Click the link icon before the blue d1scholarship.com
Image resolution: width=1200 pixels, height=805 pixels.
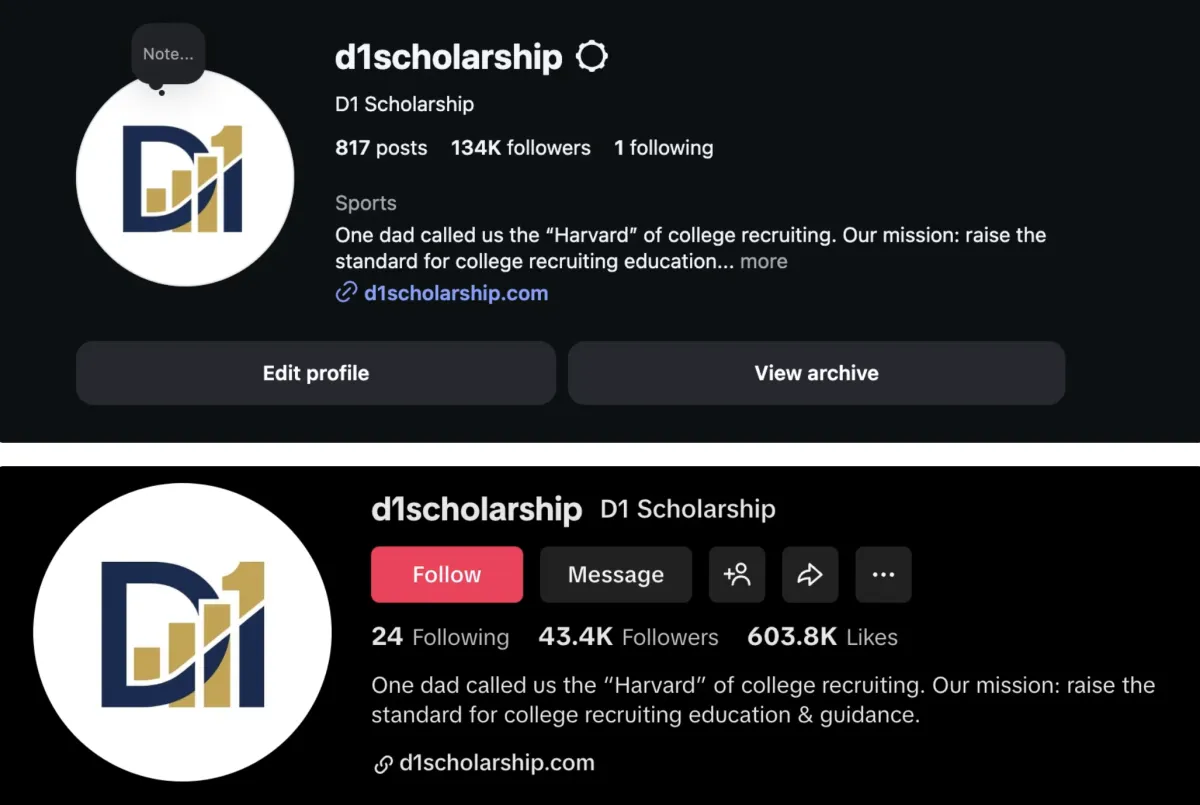tap(346, 293)
